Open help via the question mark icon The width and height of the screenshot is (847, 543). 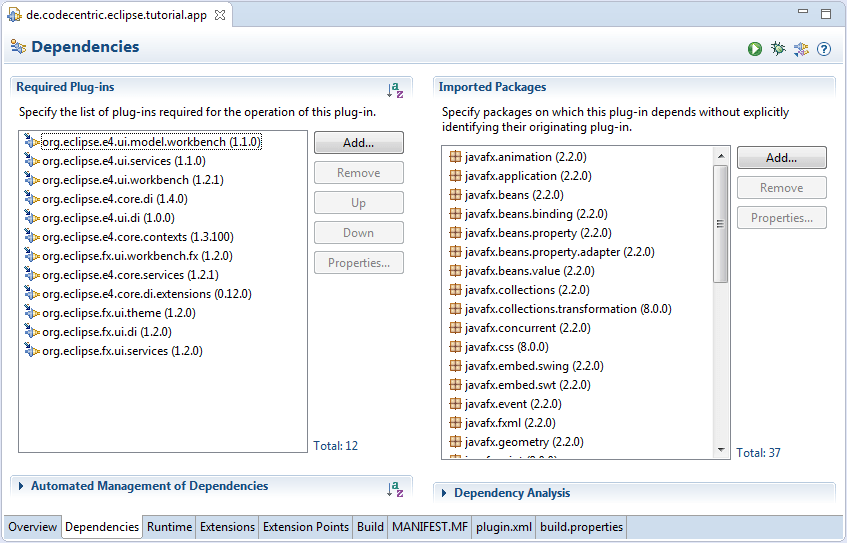coord(824,49)
